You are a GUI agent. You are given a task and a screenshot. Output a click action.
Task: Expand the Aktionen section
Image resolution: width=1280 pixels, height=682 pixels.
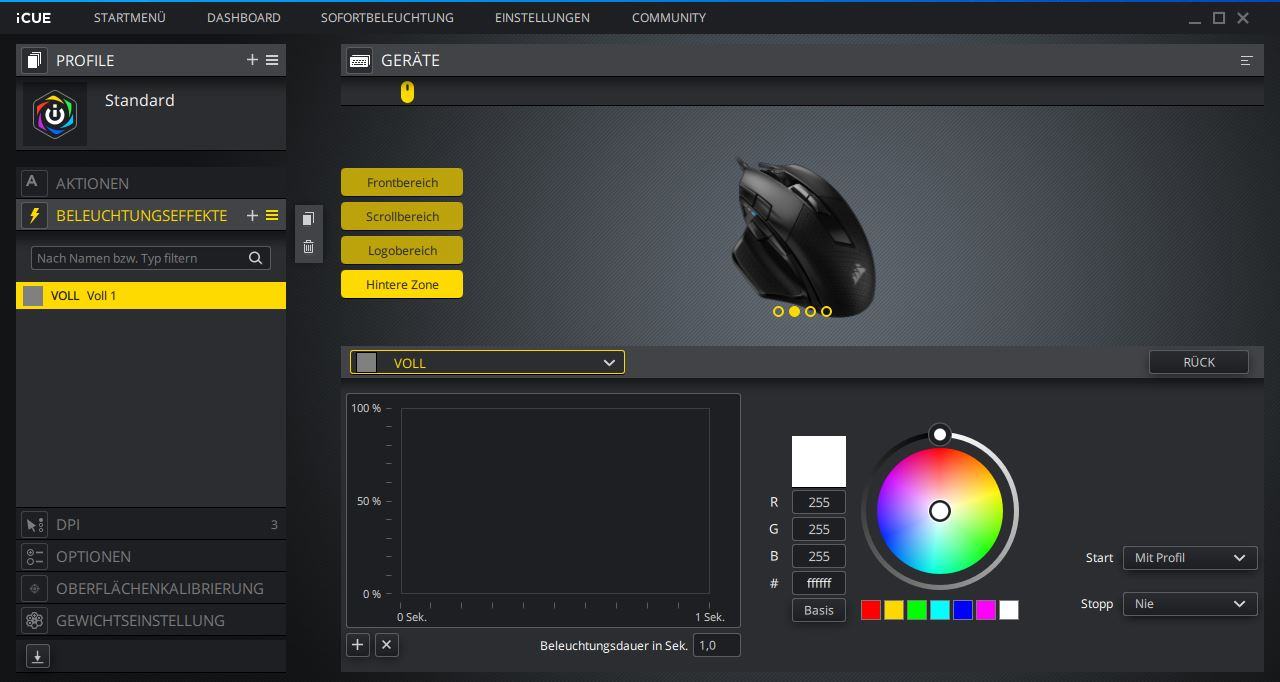pos(151,184)
